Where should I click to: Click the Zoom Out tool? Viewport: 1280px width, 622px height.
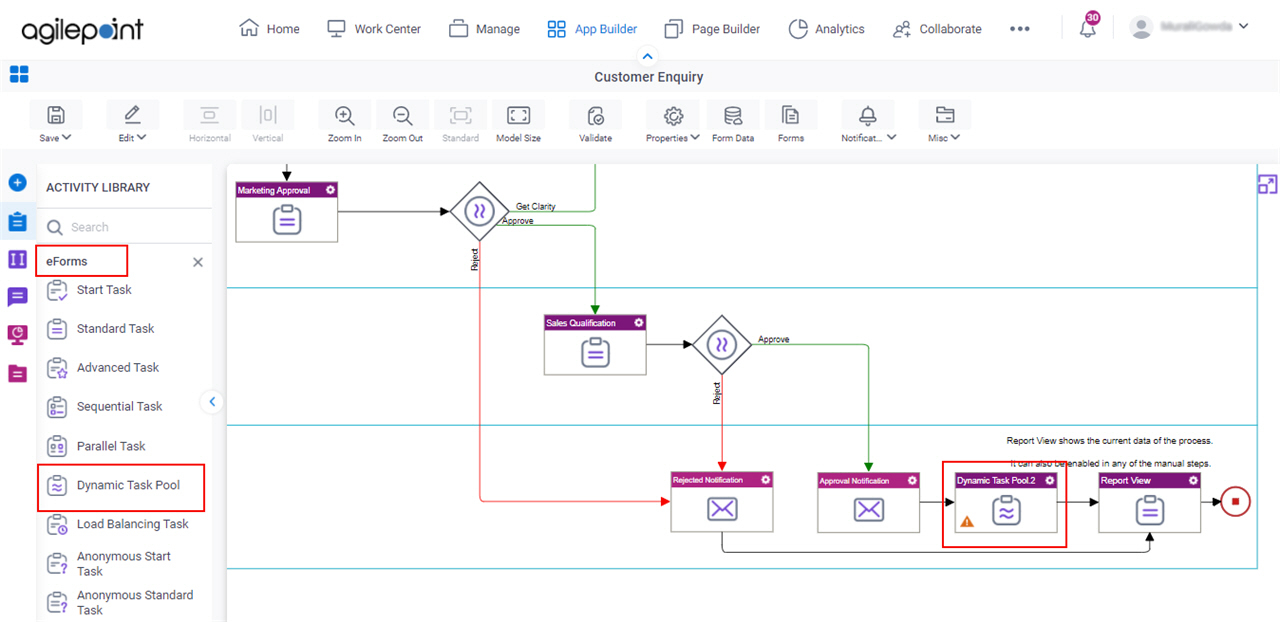(x=402, y=122)
